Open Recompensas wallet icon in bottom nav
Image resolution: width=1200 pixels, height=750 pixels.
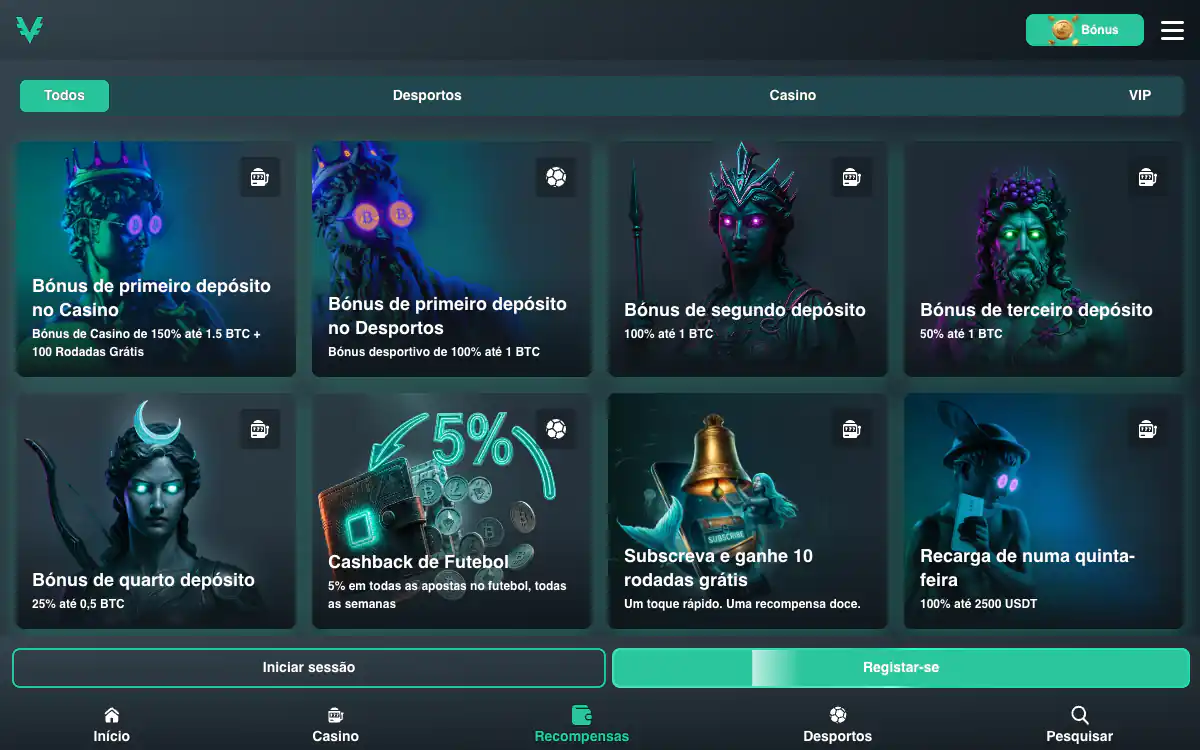[x=582, y=716]
